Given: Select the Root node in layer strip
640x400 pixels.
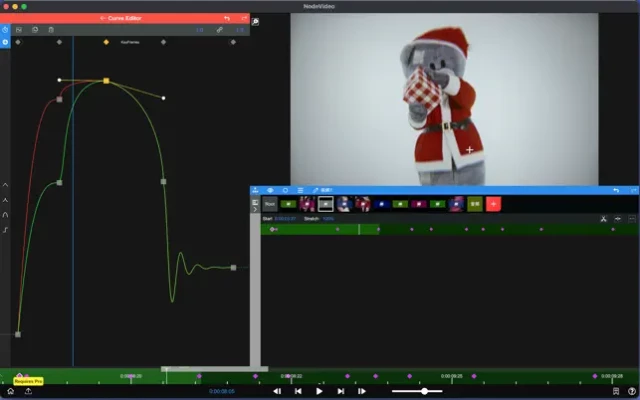Looking at the screenshot, I should pyautogui.click(x=269, y=204).
